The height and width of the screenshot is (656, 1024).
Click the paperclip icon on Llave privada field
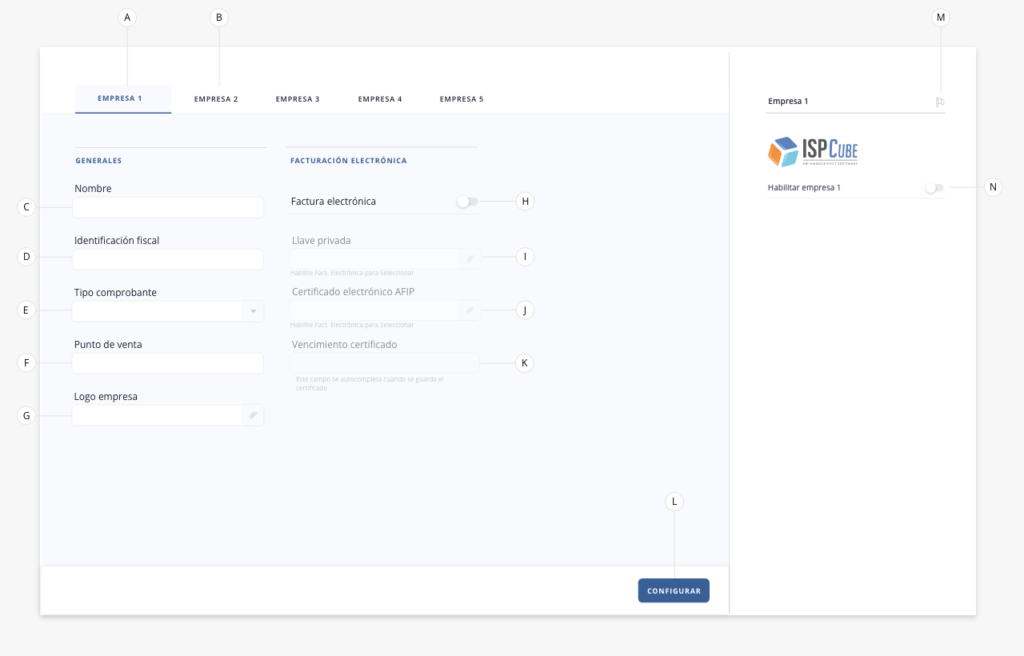click(470, 257)
